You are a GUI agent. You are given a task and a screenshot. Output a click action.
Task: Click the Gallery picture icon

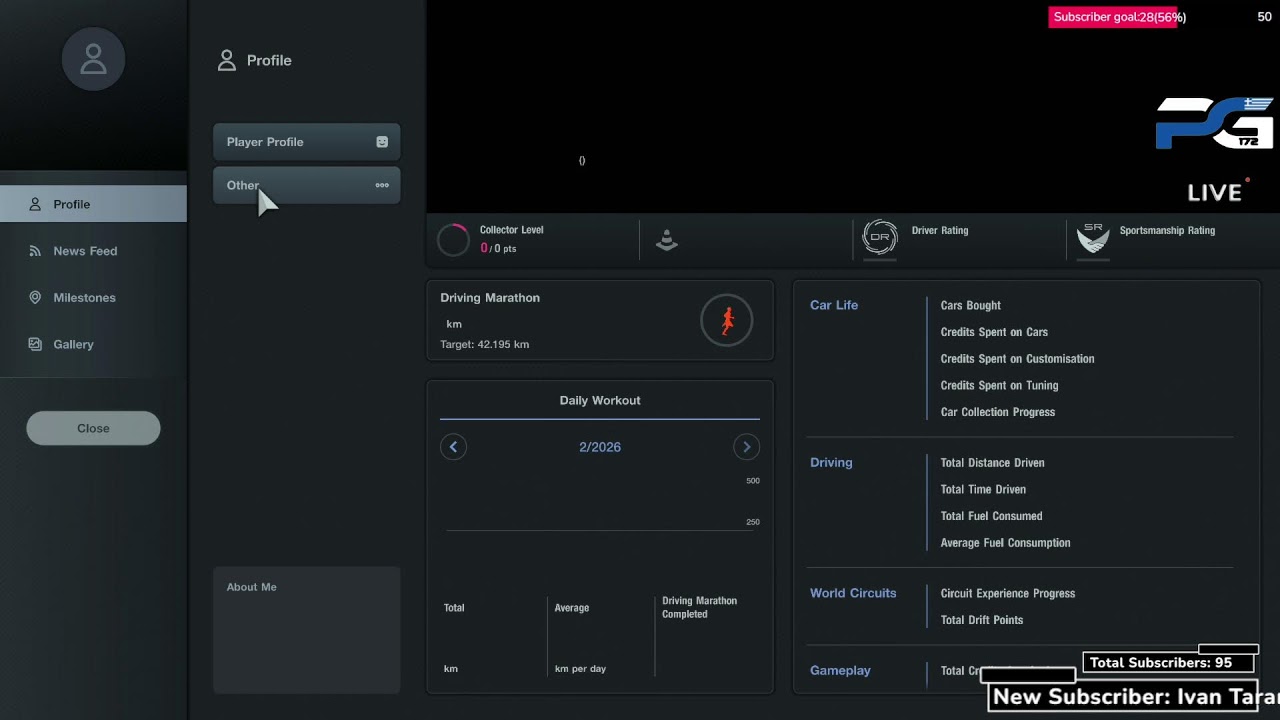[35, 344]
